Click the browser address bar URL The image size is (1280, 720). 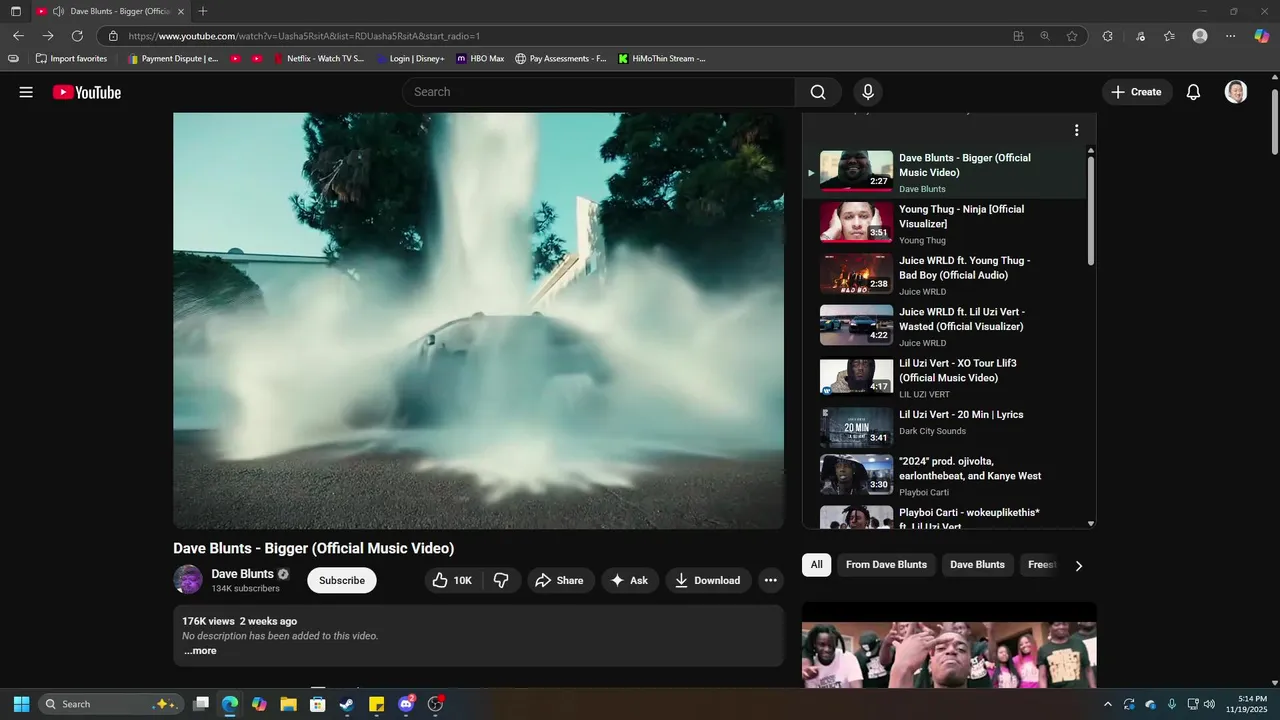click(304, 36)
